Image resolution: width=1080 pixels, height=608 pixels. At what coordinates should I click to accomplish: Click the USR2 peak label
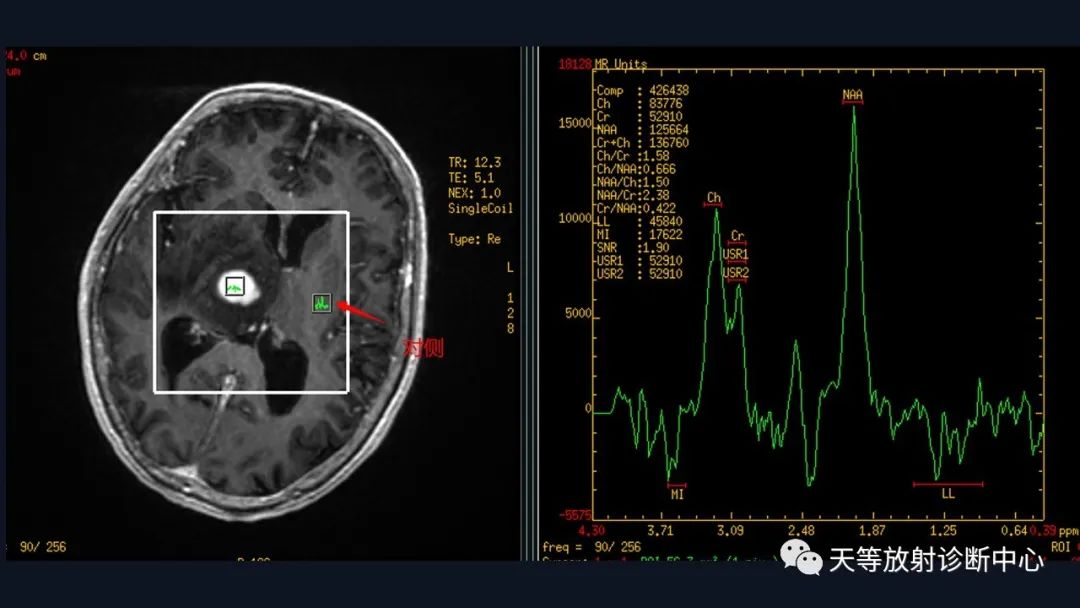[x=737, y=272]
